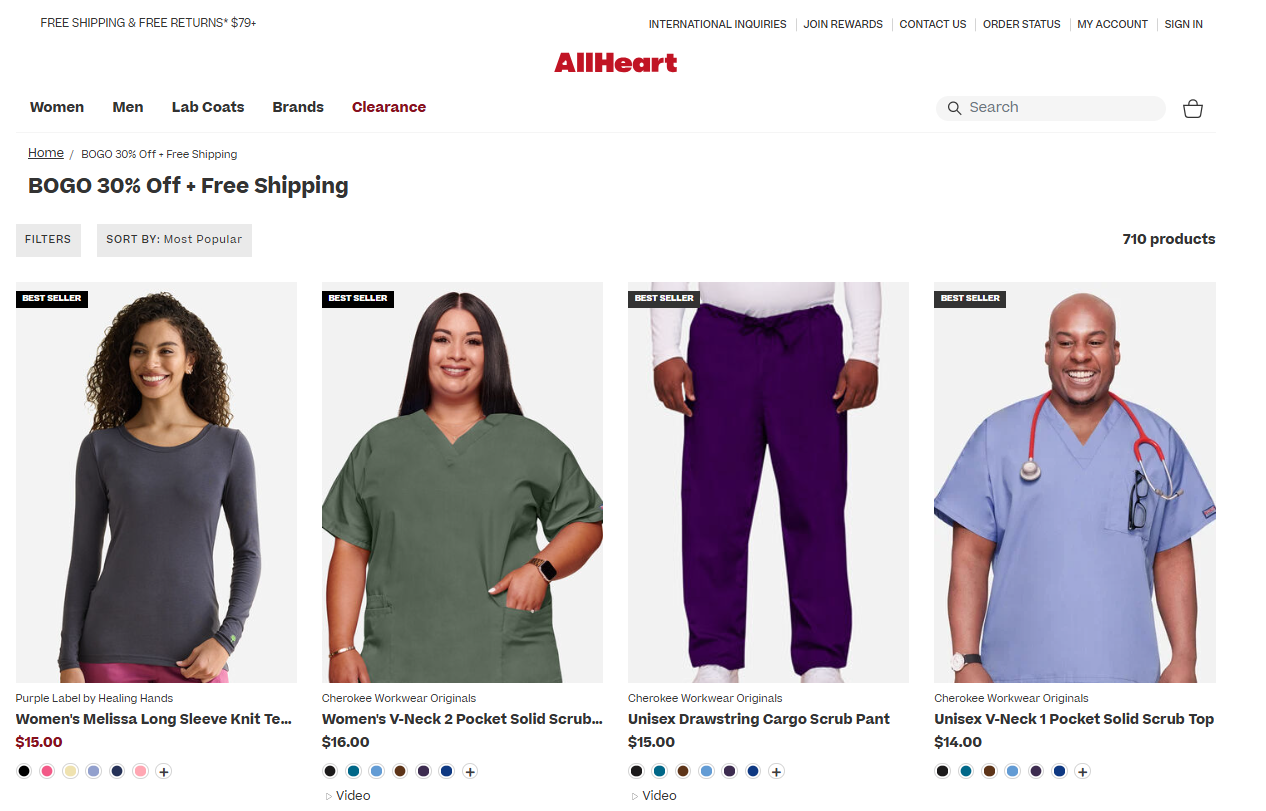This screenshot has height=811, width=1266.
Task: Show more colors for Women's V-Neck Scrub
Action: 470,771
